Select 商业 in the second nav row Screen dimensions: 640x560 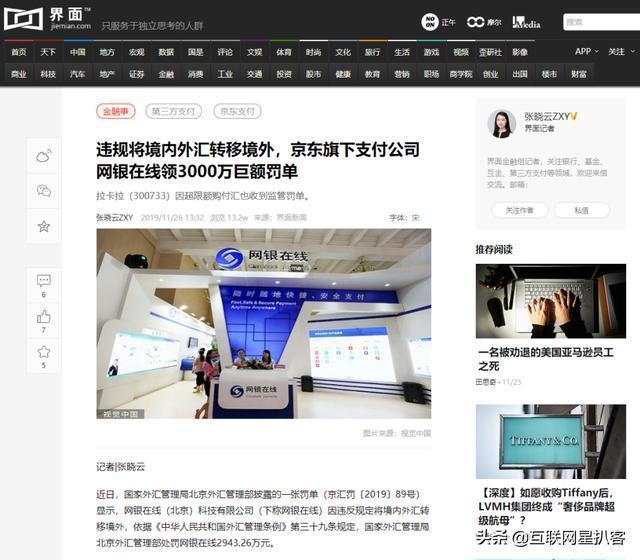click(19, 74)
